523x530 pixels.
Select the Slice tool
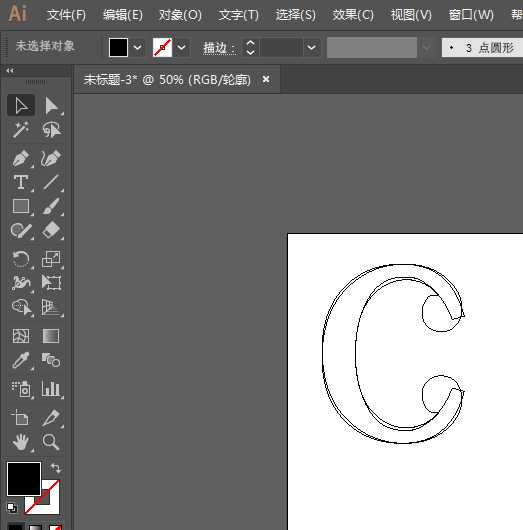point(51,418)
